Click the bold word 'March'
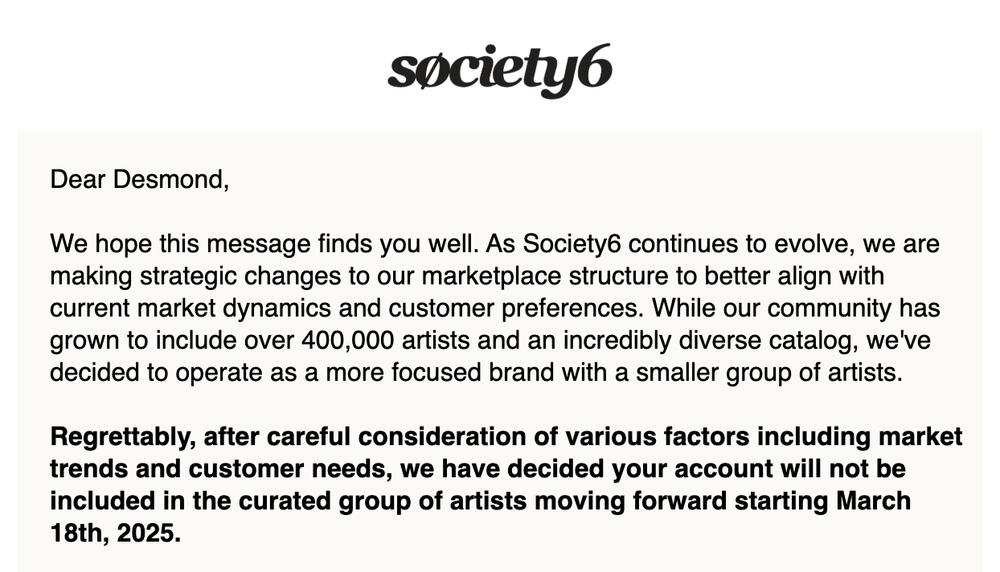 [x=873, y=501]
